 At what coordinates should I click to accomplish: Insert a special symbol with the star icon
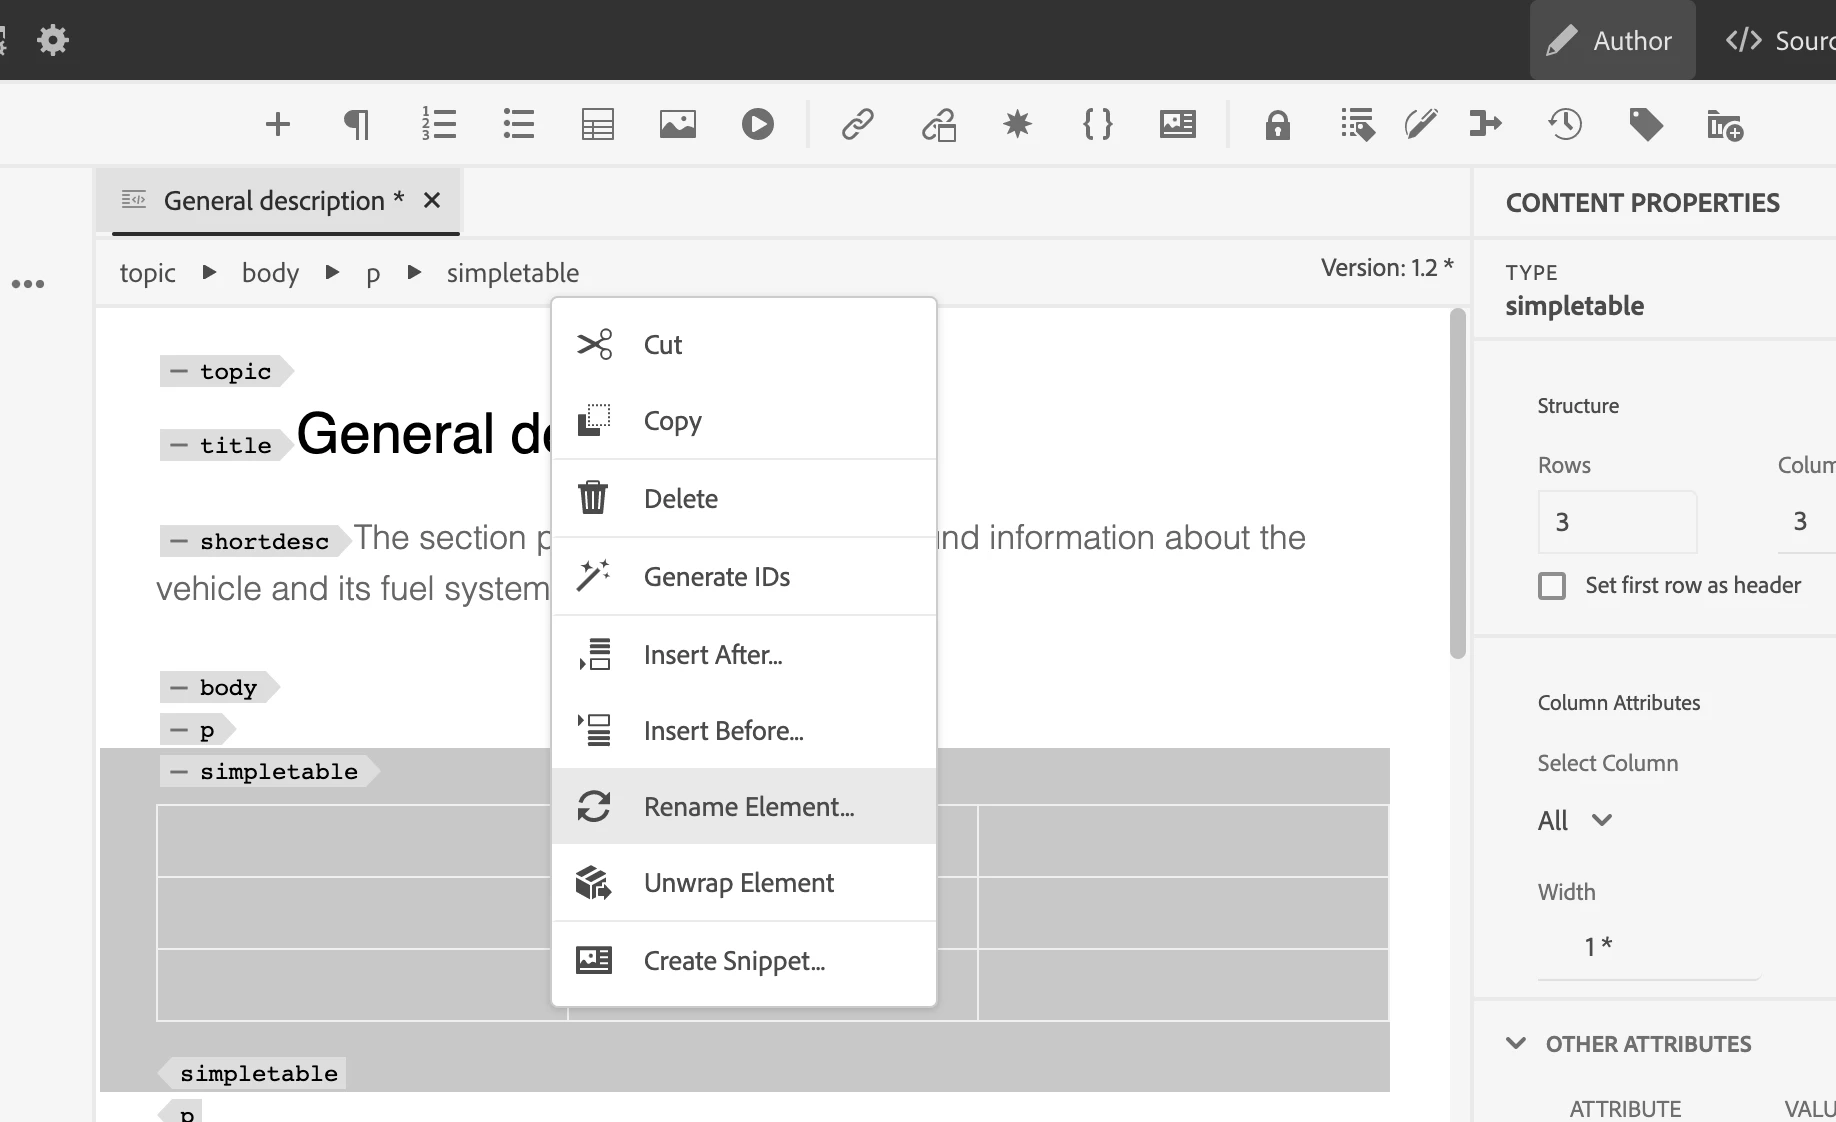[1018, 125]
